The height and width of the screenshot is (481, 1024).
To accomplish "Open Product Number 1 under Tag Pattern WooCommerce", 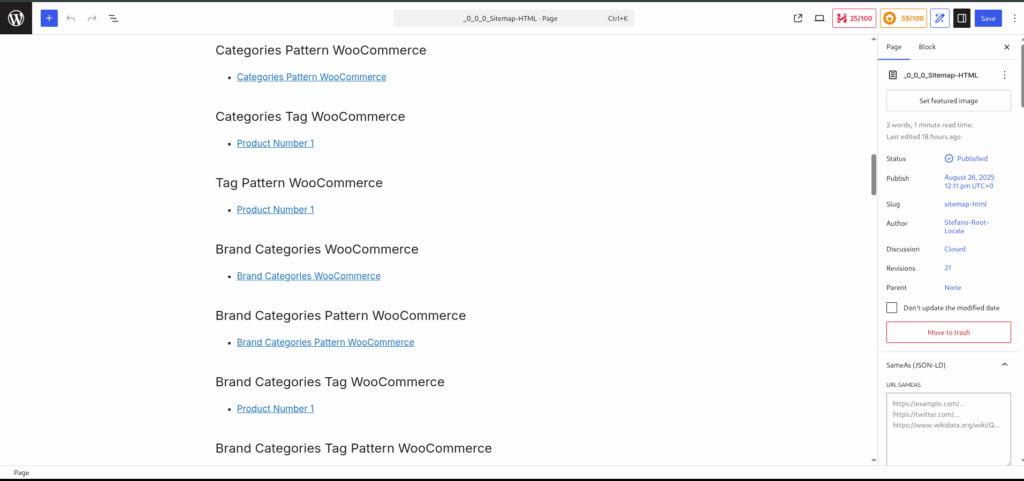I will pyautogui.click(x=275, y=209).
